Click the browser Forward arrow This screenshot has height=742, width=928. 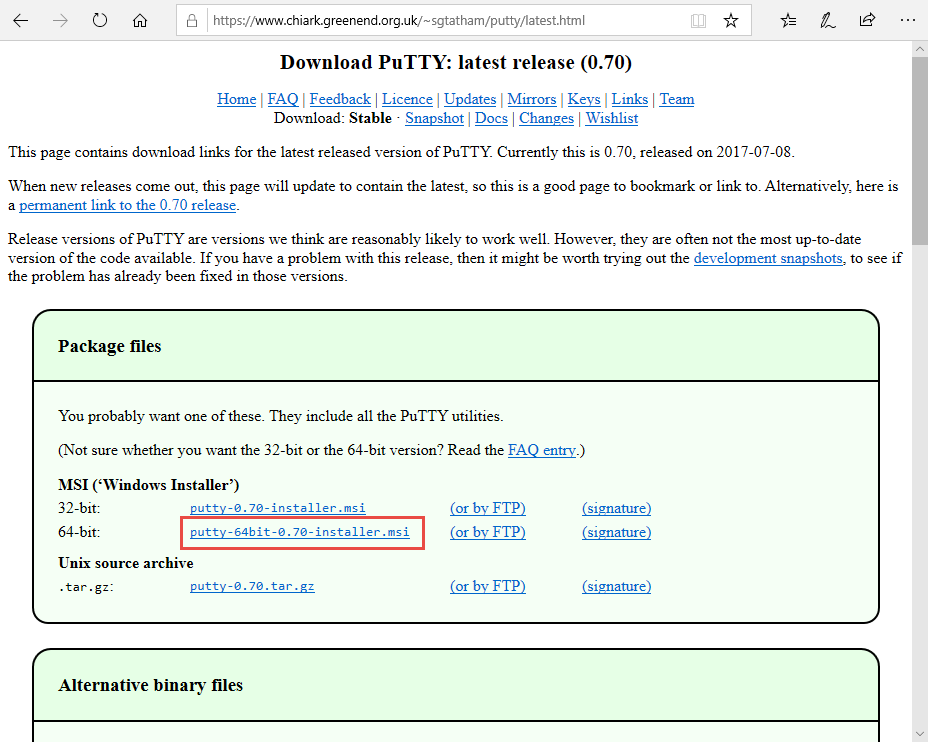pos(60,21)
